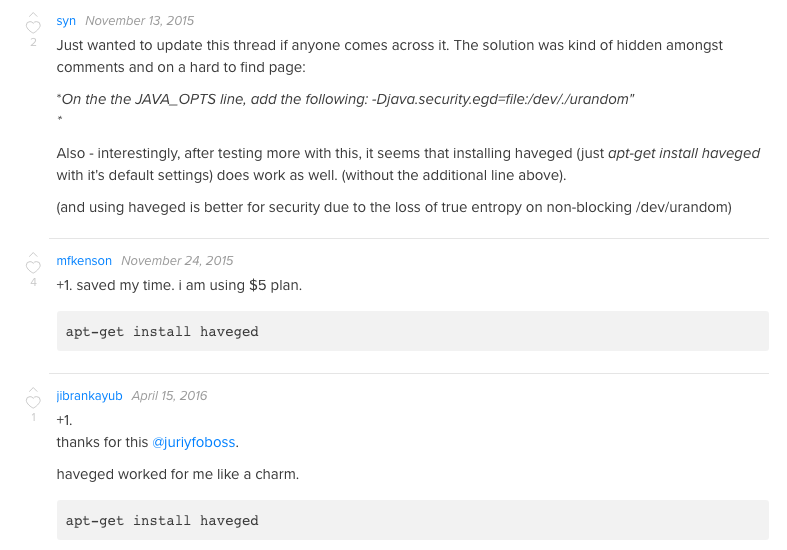This screenshot has height=550, width=787.
Task: Open syn's user profile
Action: tap(66, 21)
